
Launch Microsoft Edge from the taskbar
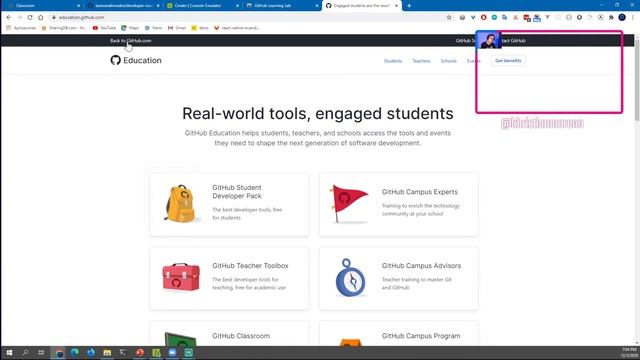pos(74,352)
